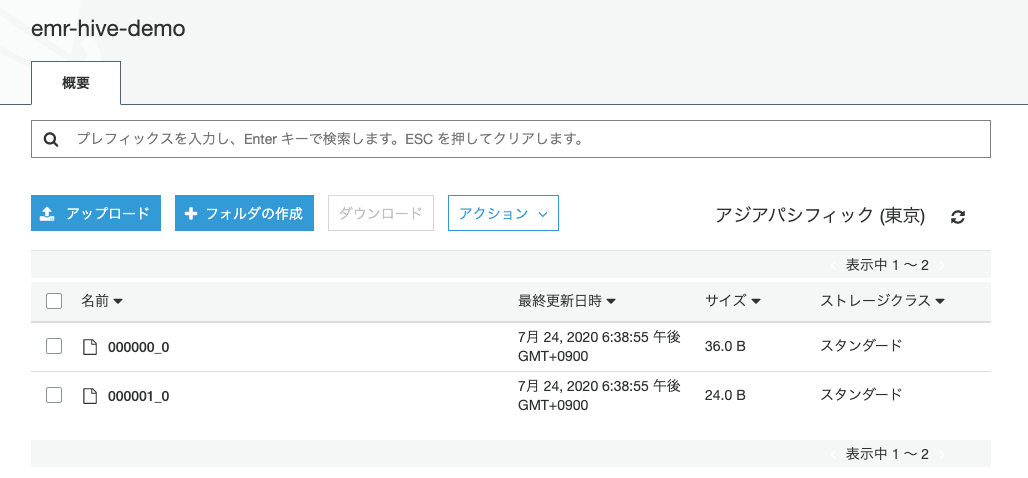Click the upload icon on the アップロード button
Viewport: 1028px width, 478px height.
(x=48, y=214)
